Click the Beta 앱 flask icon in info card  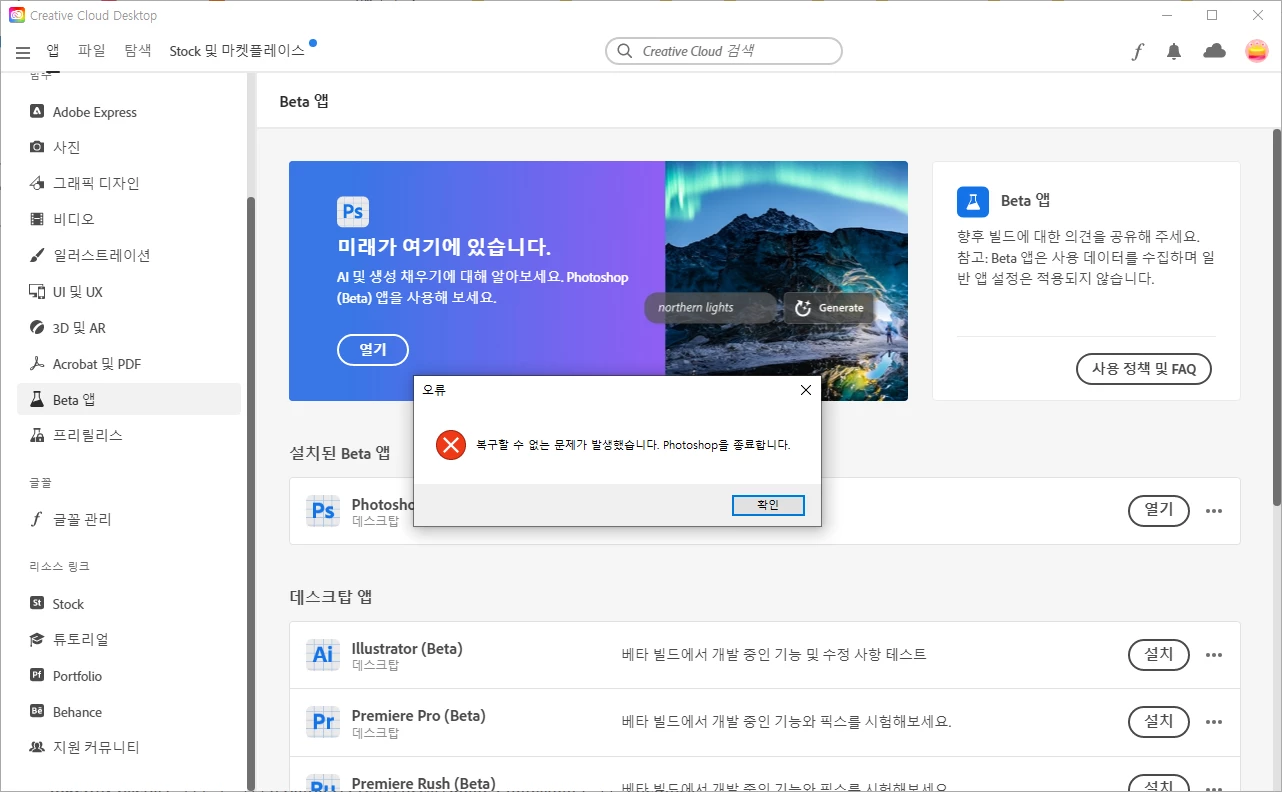coord(973,201)
